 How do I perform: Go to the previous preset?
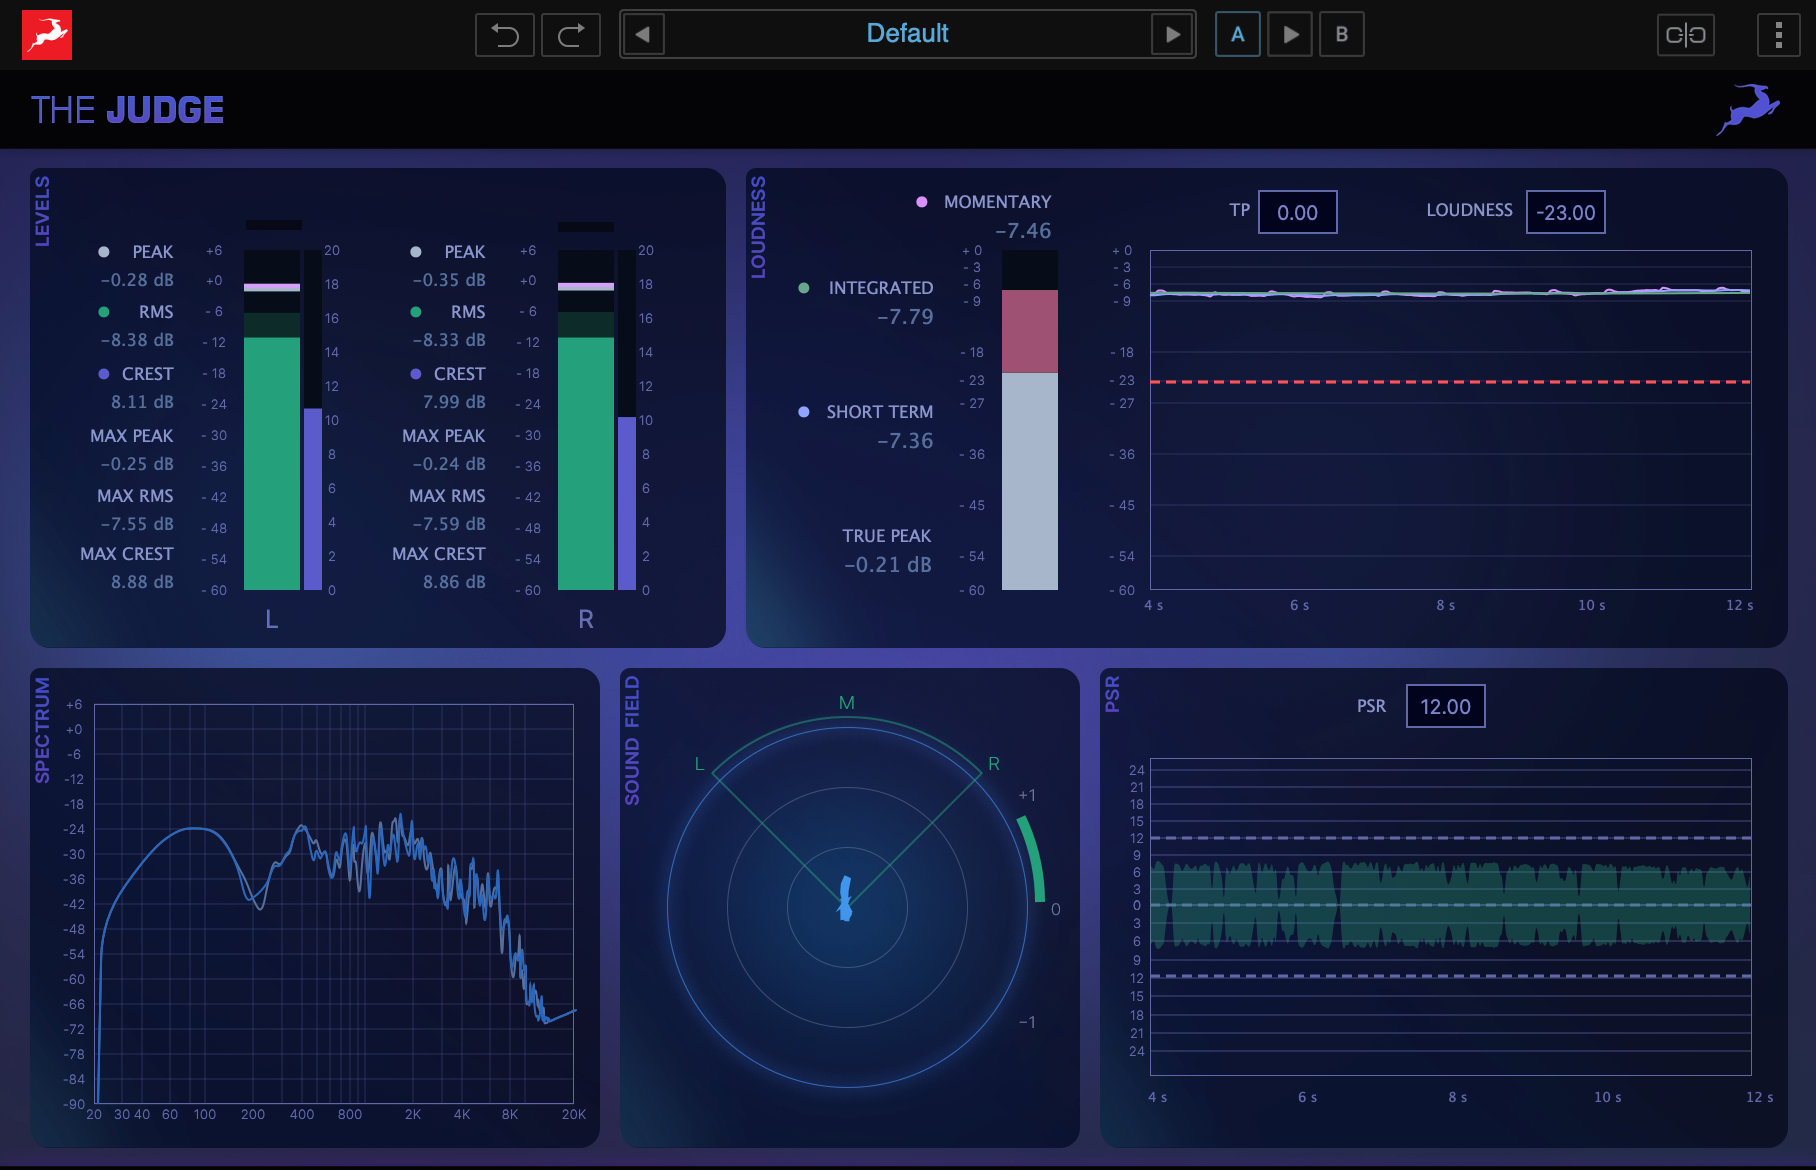643,35
